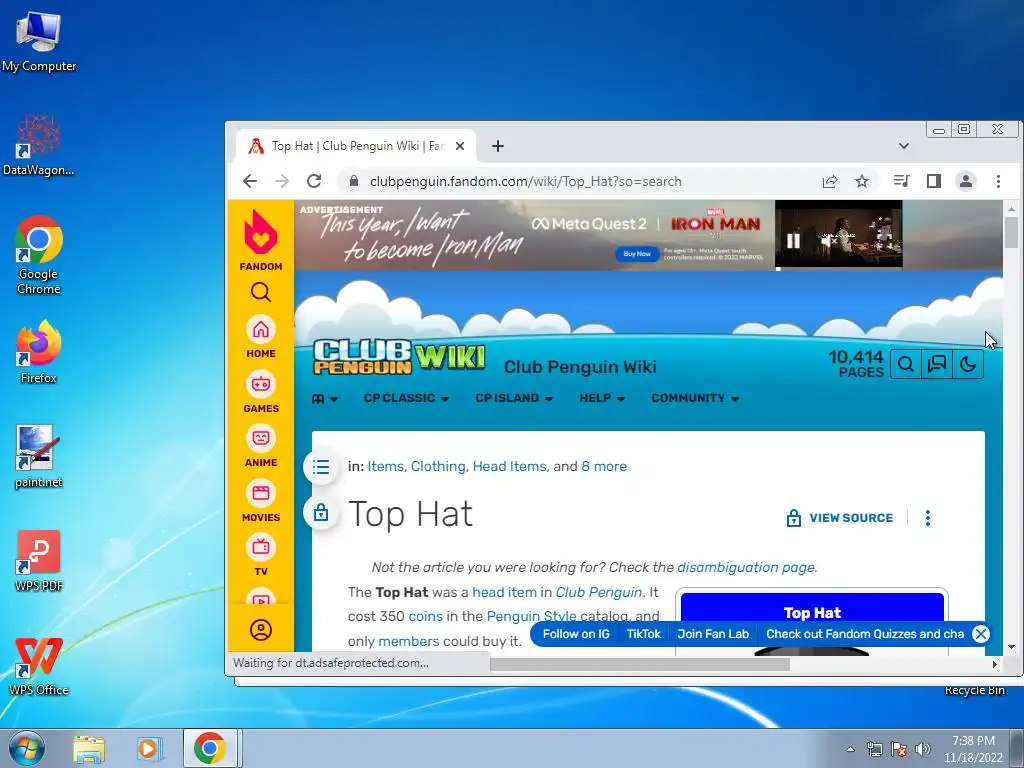Open the Items category link
The image size is (1024, 768).
(x=385, y=466)
